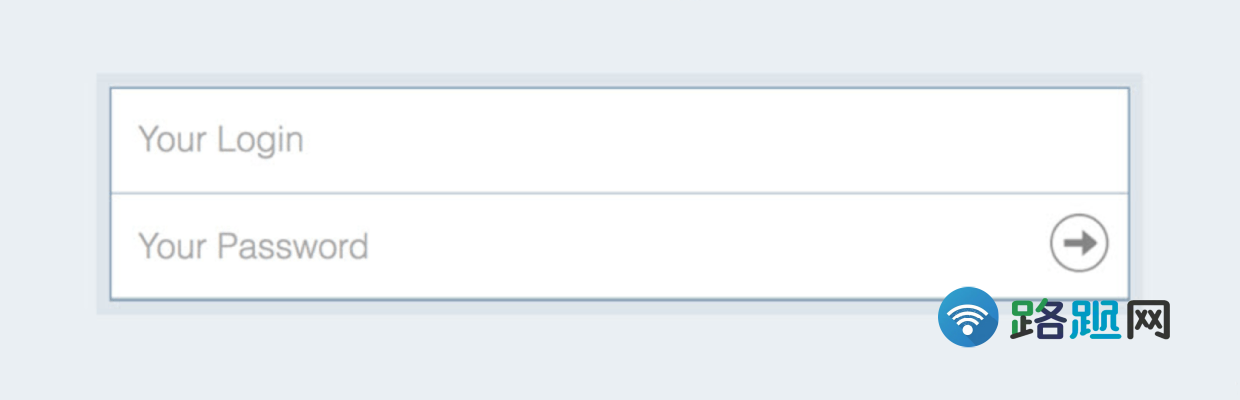
Task: Click the blue Wi-Fi logo icon
Action: (x=967, y=317)
